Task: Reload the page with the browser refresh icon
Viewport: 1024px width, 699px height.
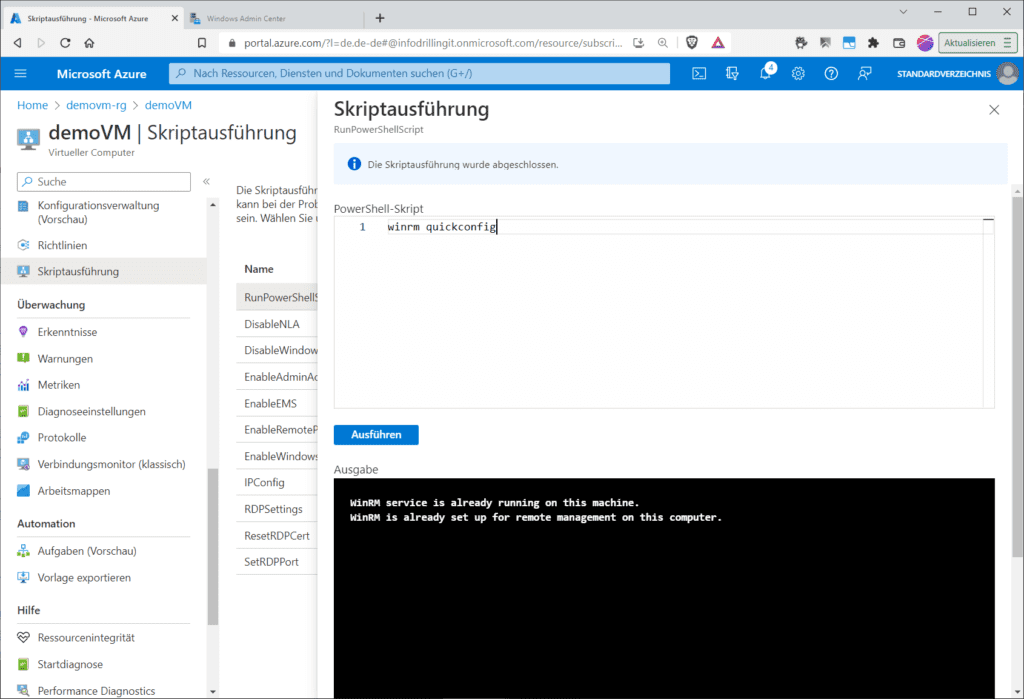Action: (x=65, y=43)
